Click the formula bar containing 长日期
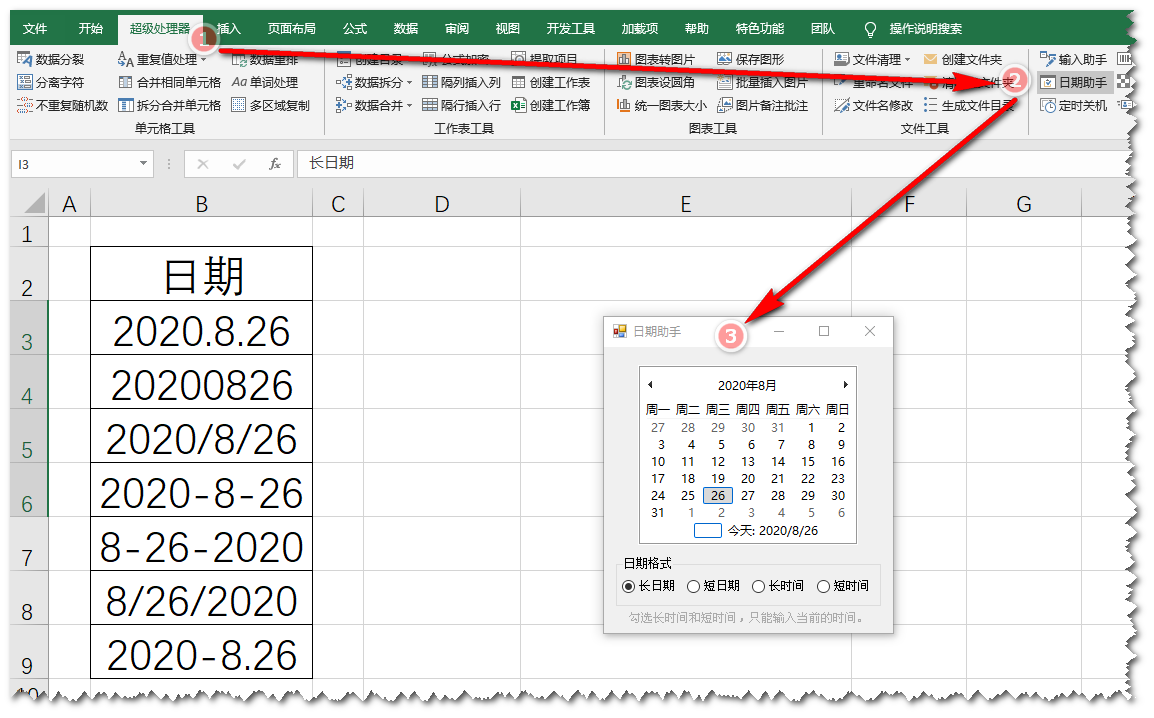 coord(714,163)
